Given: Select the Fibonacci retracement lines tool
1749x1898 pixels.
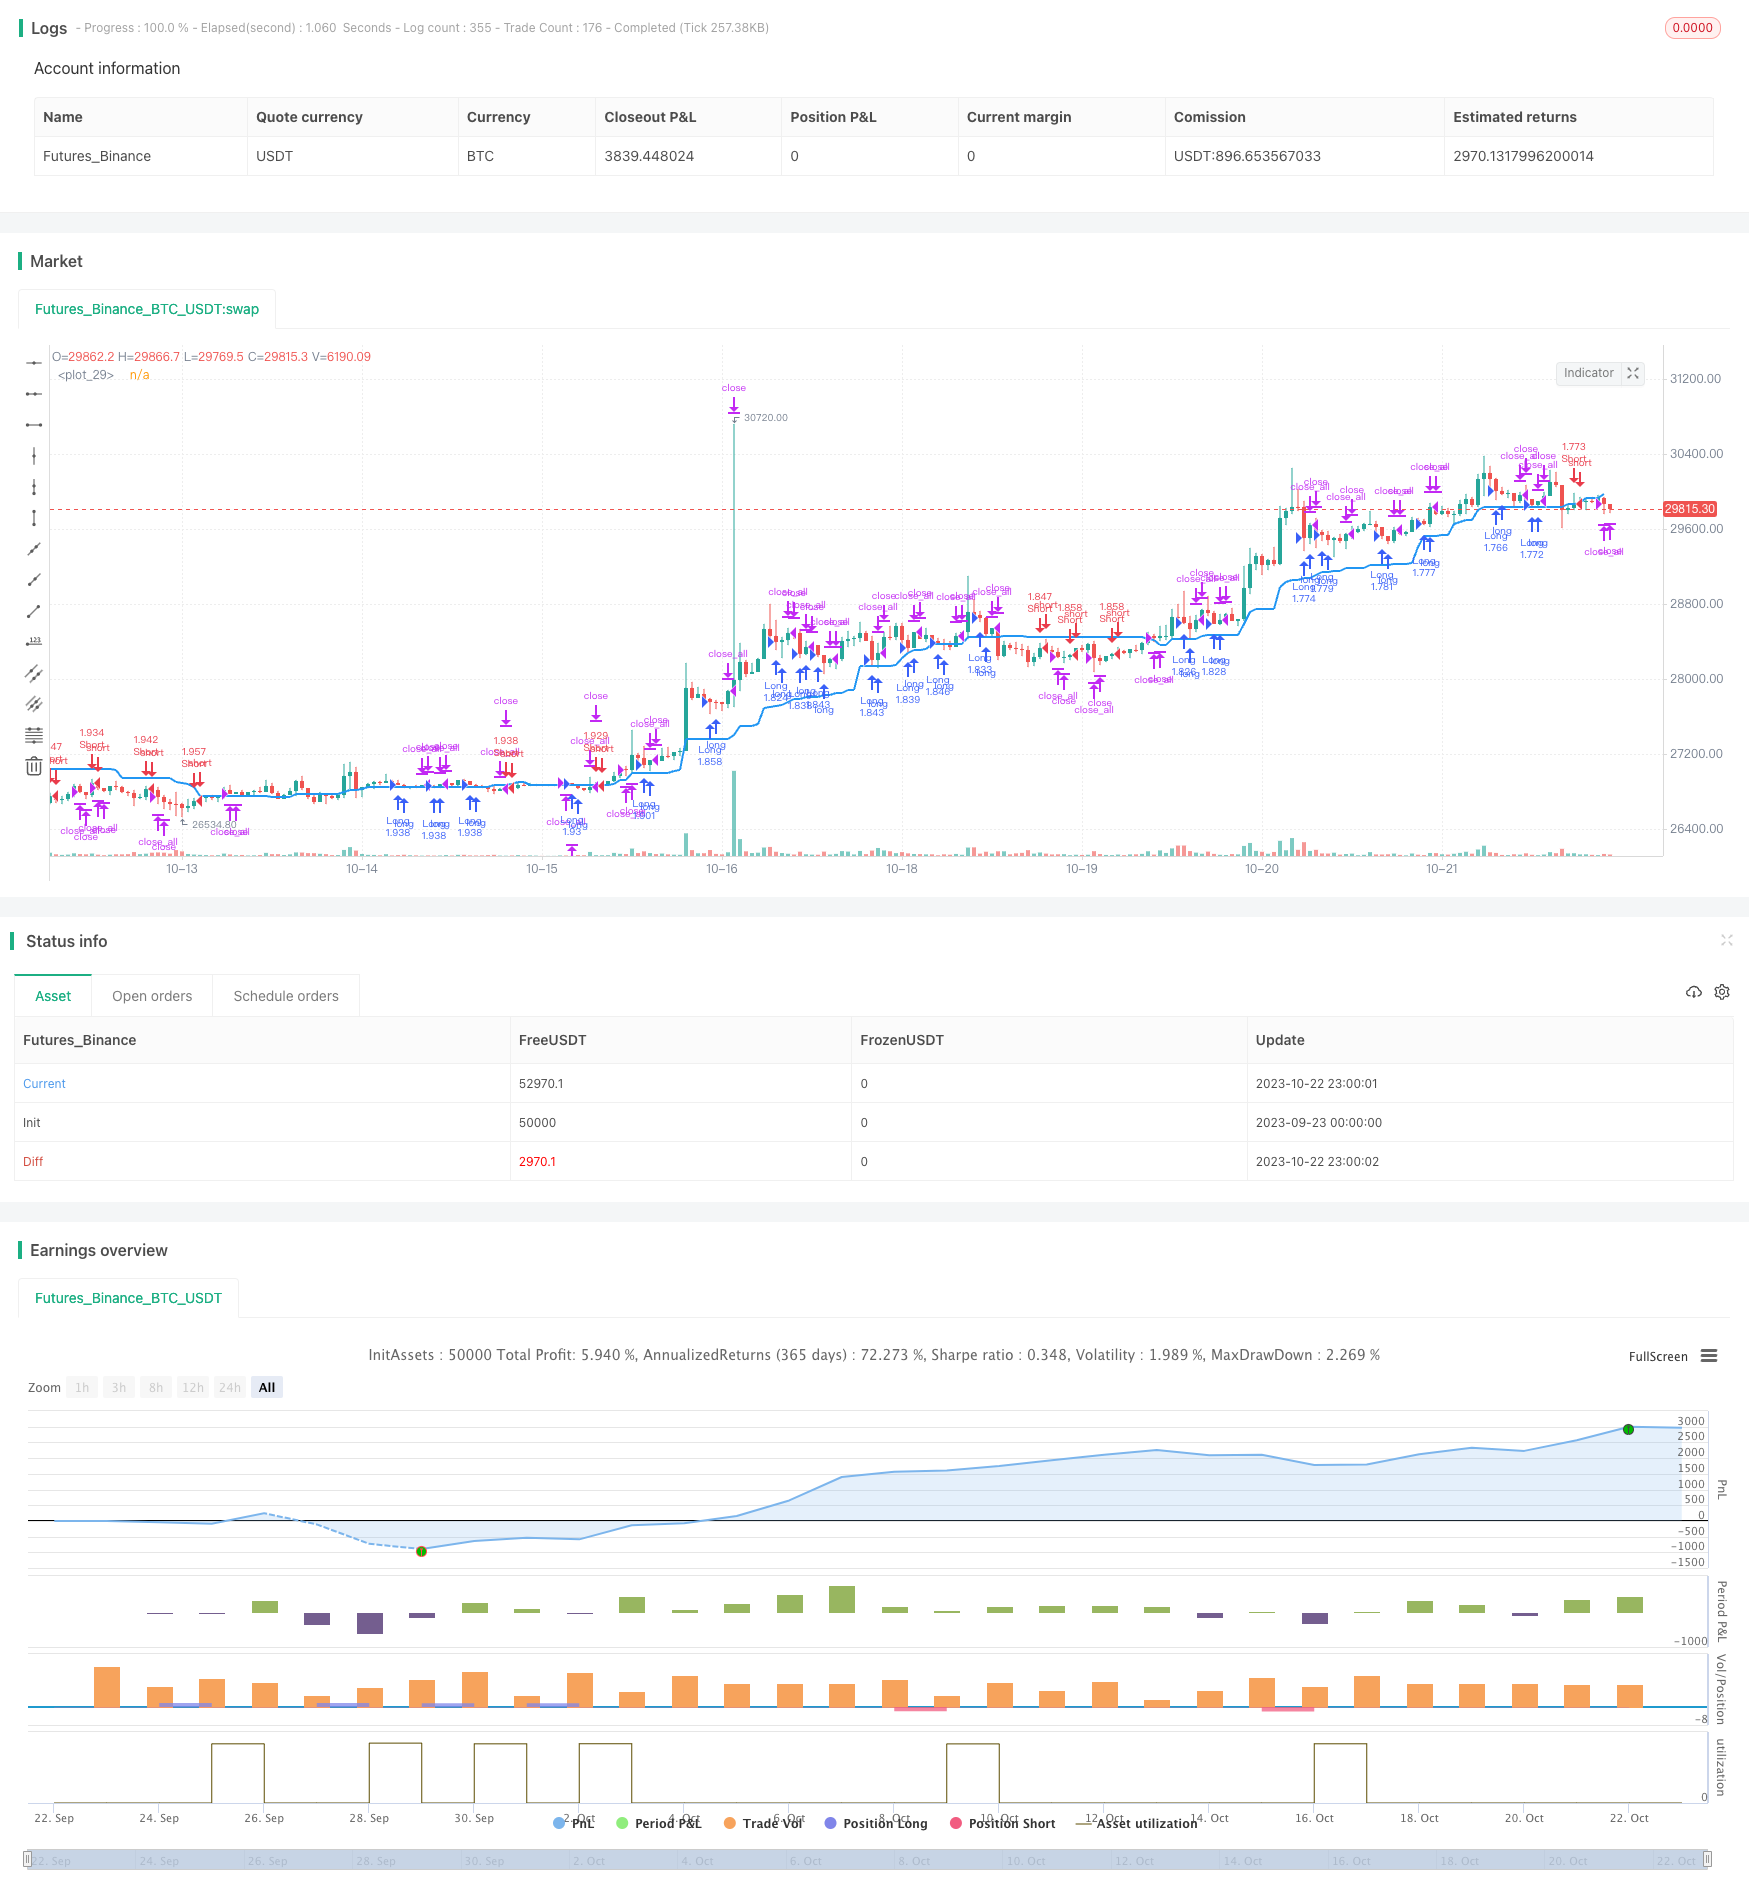Looking at the screenshot, I should pos(34,735).
